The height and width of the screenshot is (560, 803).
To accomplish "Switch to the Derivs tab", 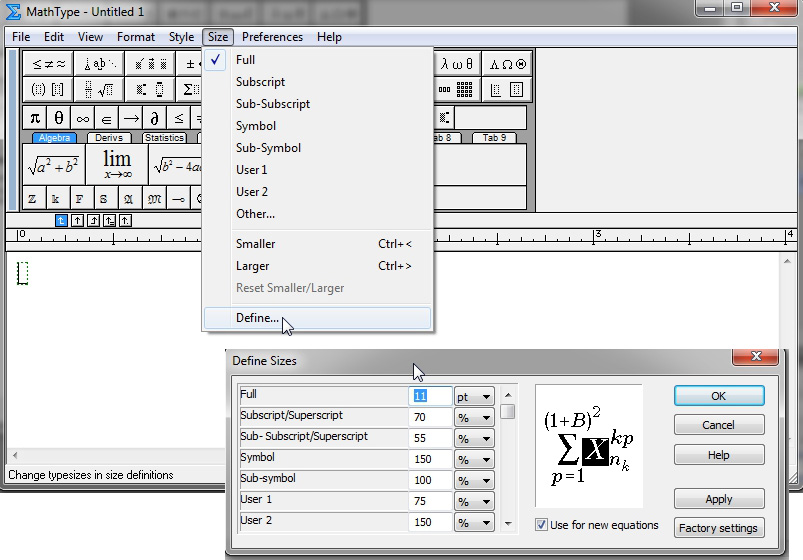I will [109, 138].
